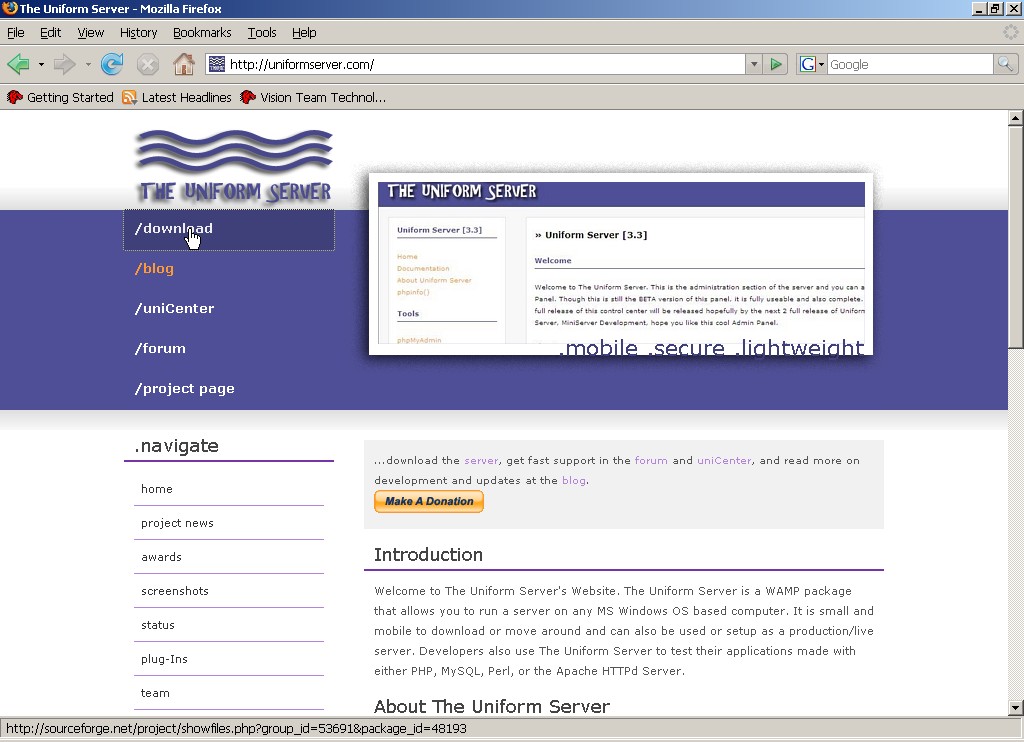Click the Make A Donation button
This screenshot has width=1024, height=742.
428,501
